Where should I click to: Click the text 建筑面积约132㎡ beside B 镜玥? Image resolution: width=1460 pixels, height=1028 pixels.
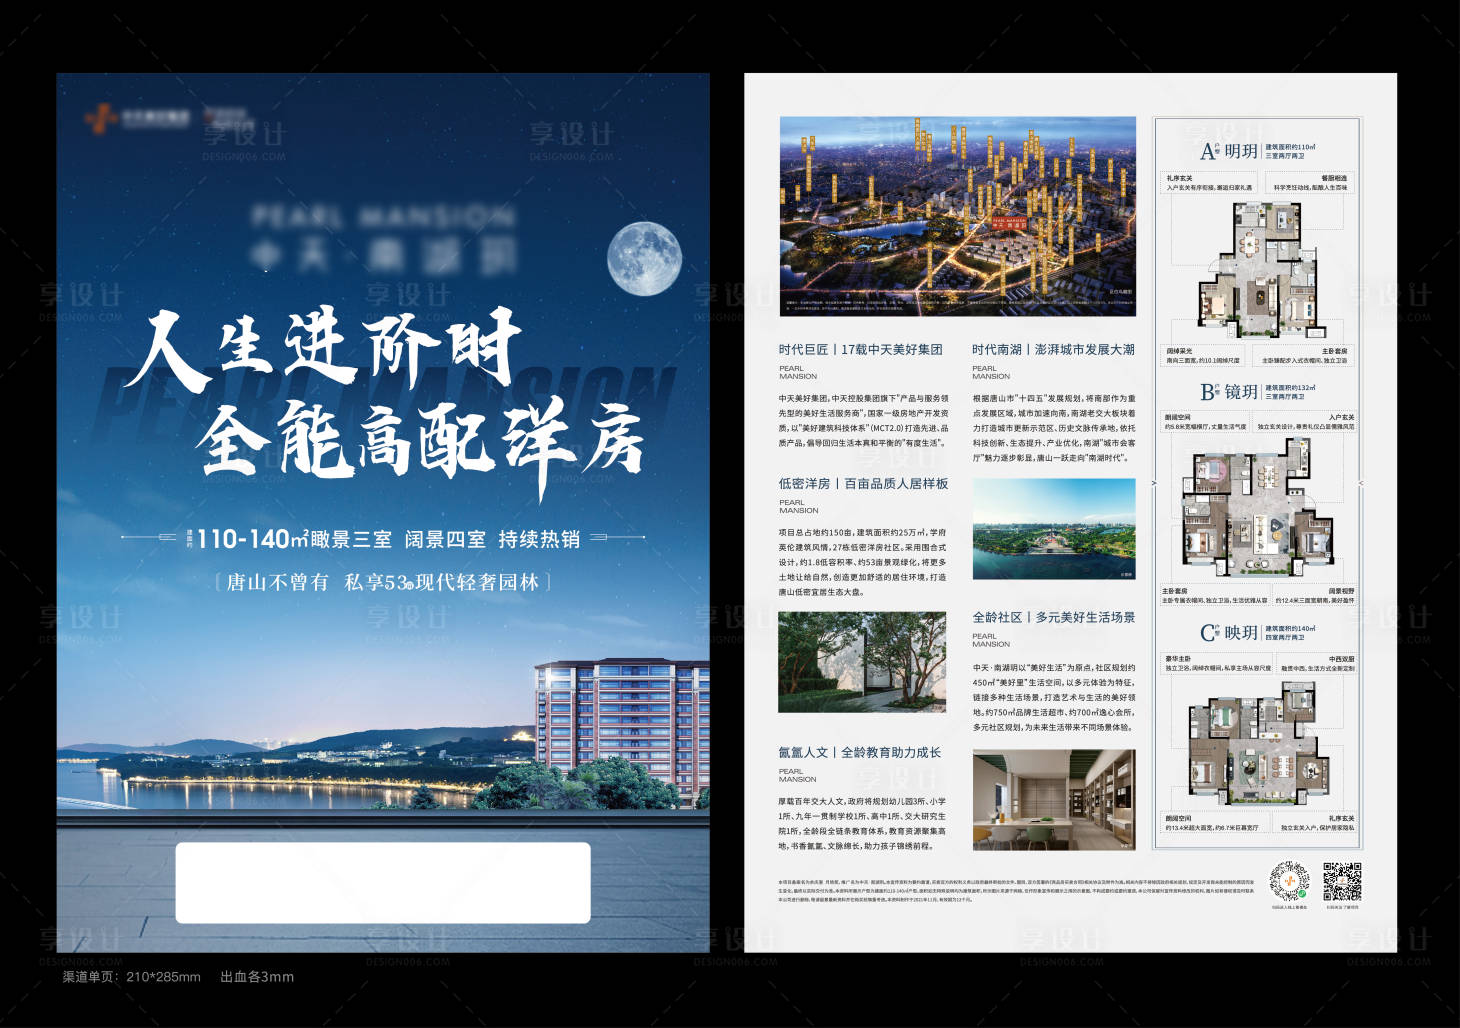click(1291, 388)
